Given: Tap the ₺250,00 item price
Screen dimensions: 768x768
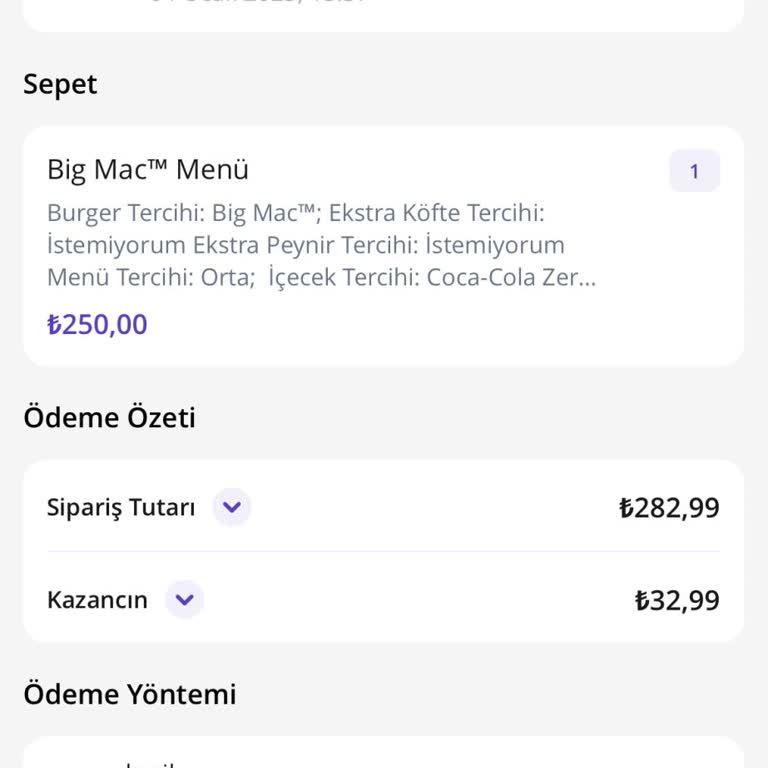Looking at the screenshot, I should [x=97, y=325].
